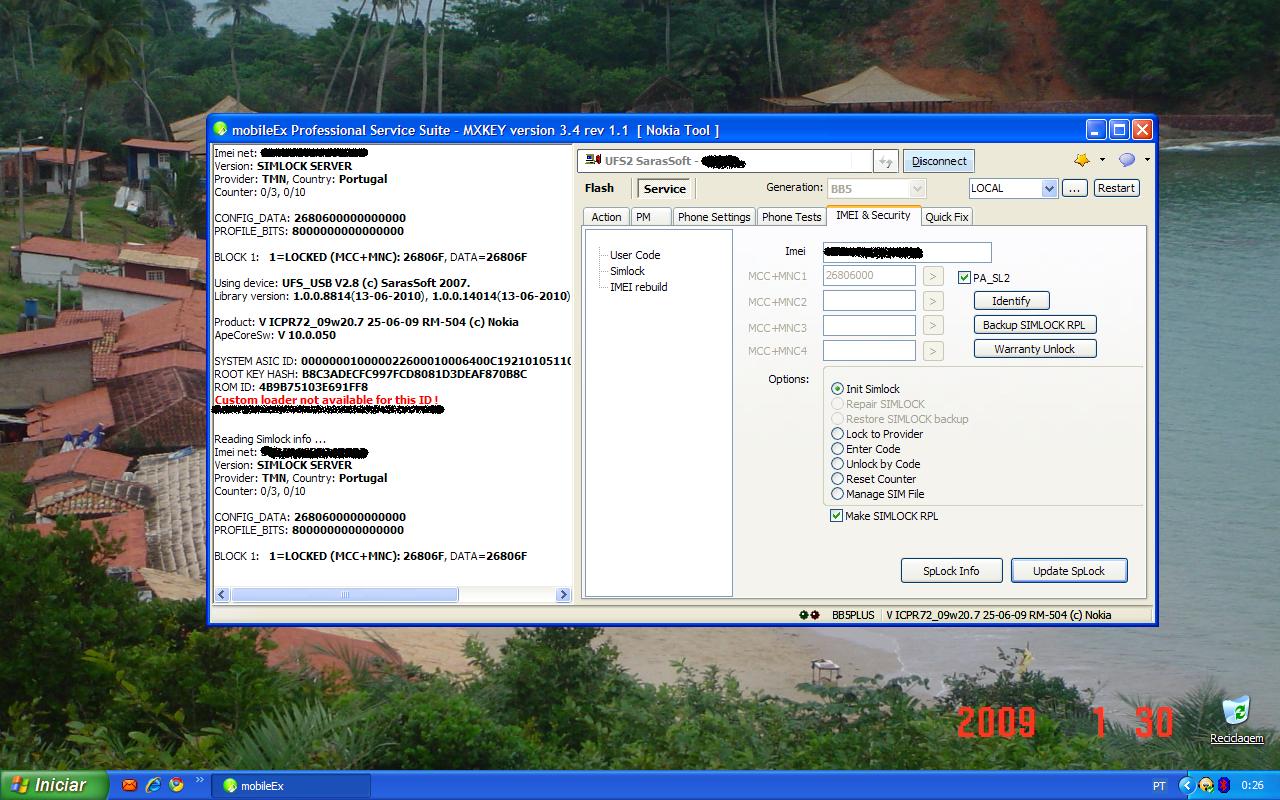Switch to the Quick Fix tab
Screen dimensions: 1280x800
946,217
